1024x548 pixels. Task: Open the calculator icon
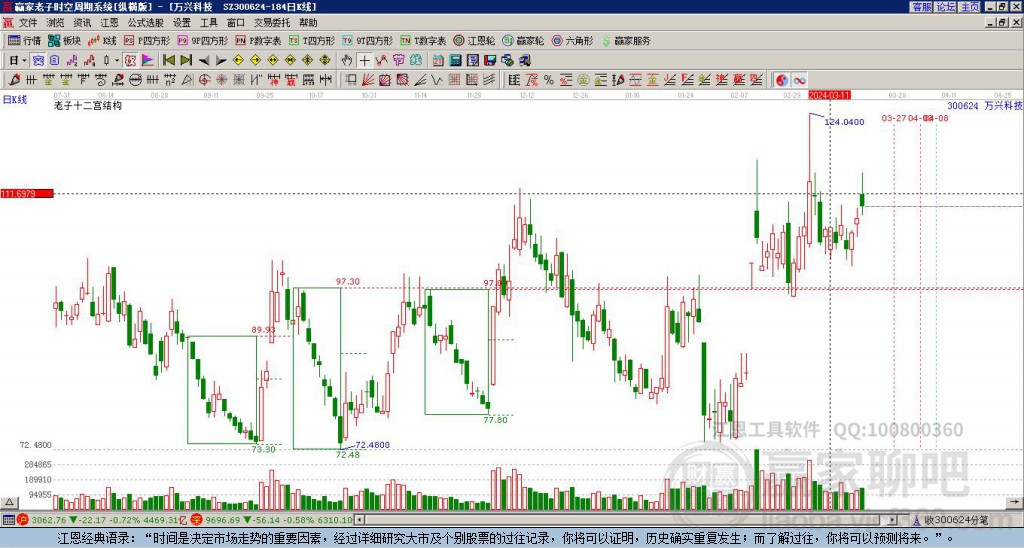click(455, 61)
